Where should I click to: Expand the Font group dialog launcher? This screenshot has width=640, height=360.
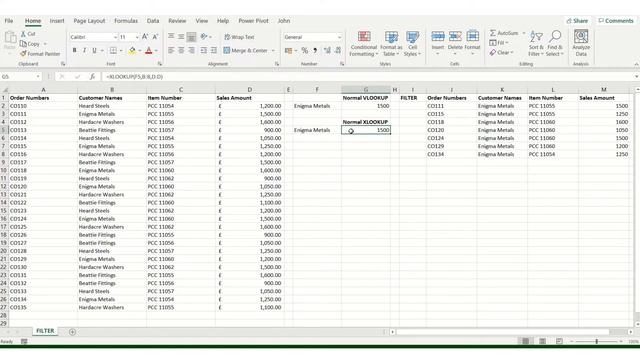(160, 64)
